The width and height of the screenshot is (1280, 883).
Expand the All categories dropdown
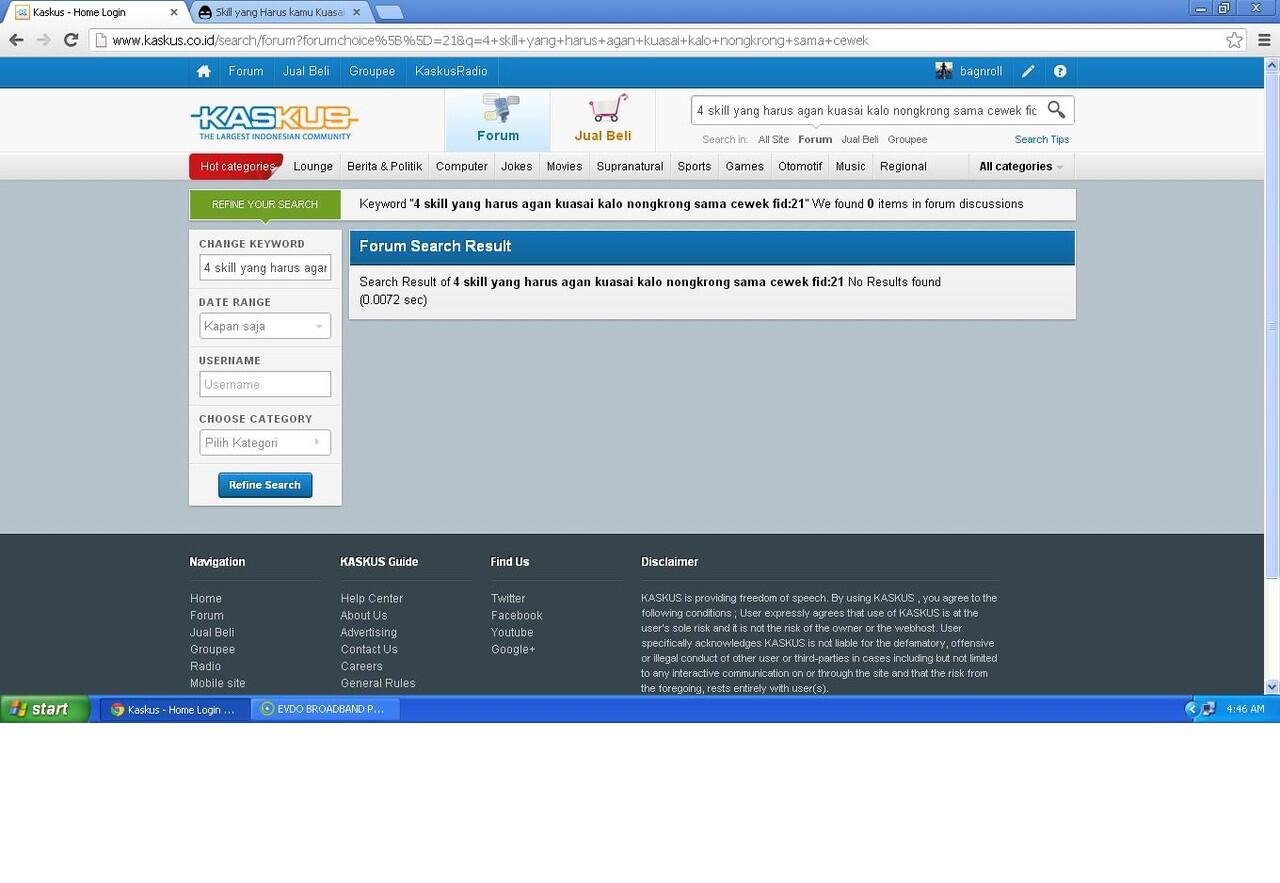1021,166
